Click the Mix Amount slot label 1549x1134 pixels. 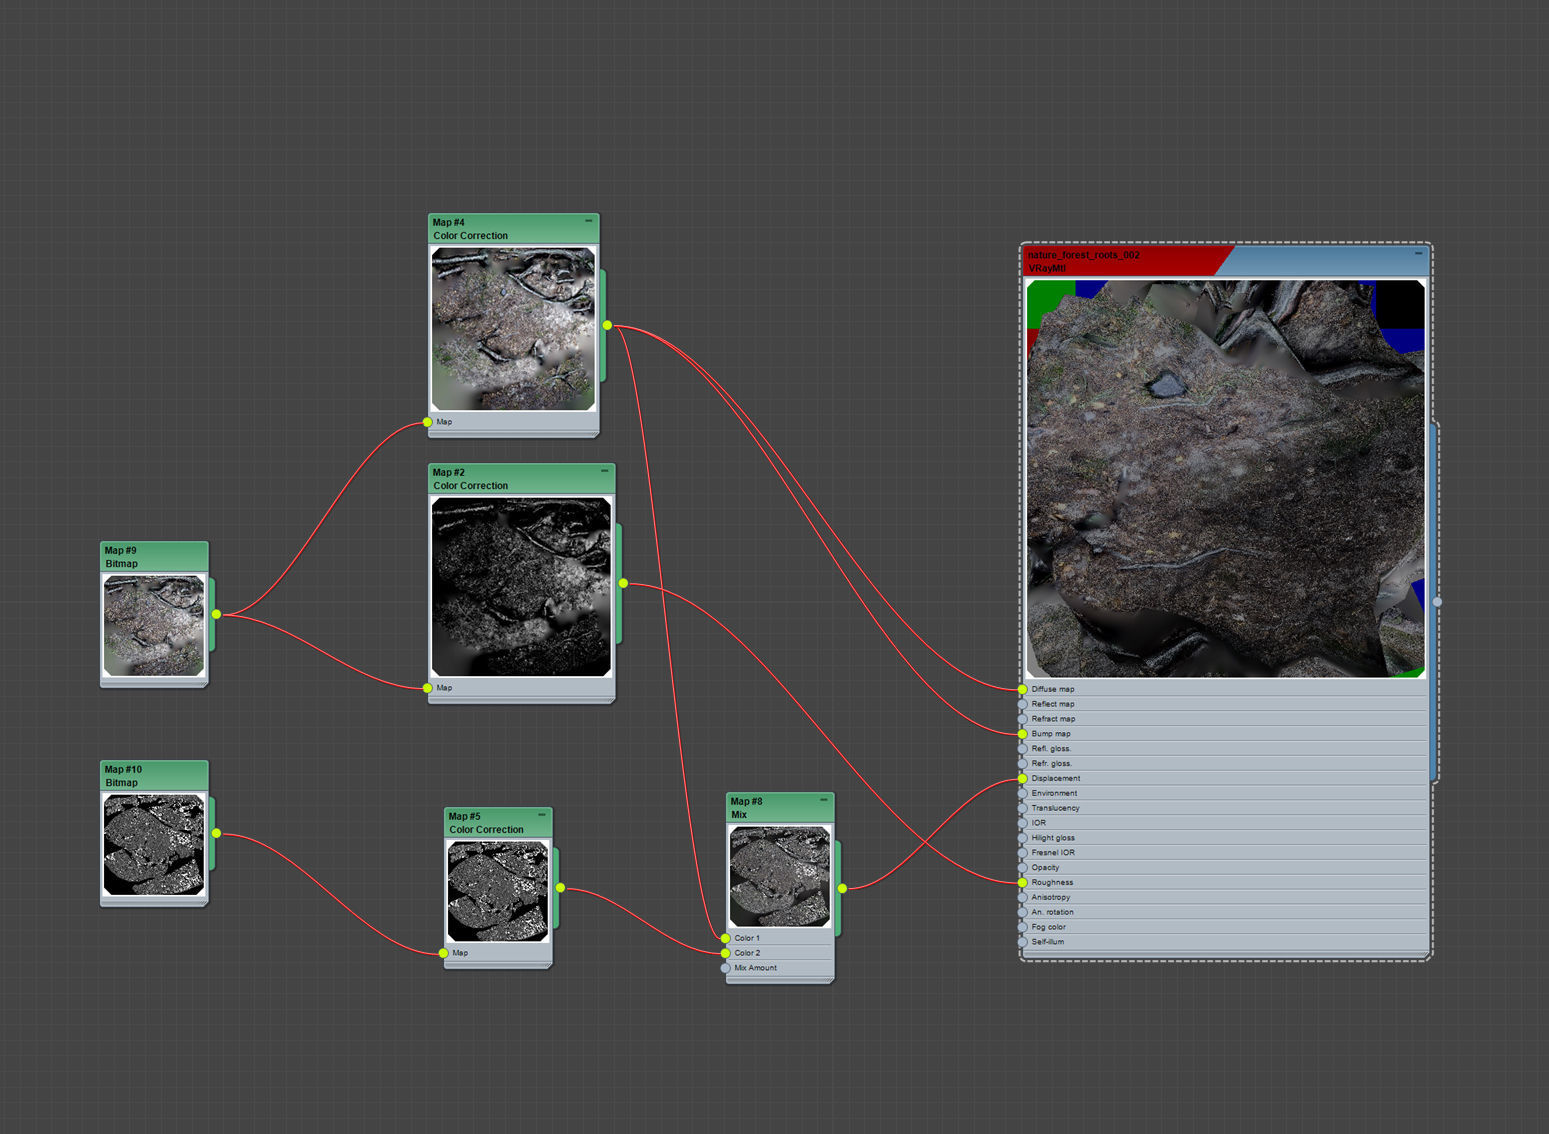pyautogui.click(x=756, y=968)
